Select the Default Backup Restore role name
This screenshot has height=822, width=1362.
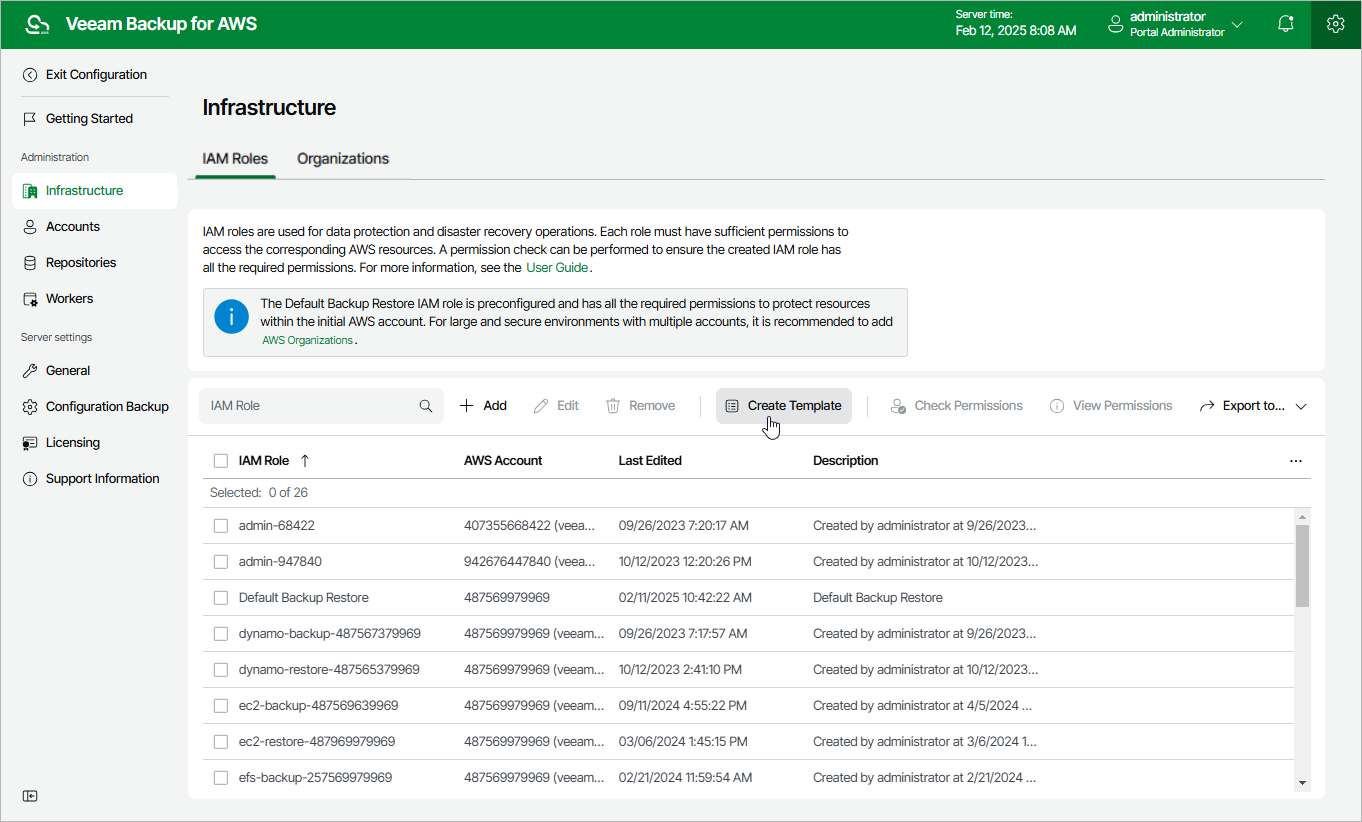[304, 598]
